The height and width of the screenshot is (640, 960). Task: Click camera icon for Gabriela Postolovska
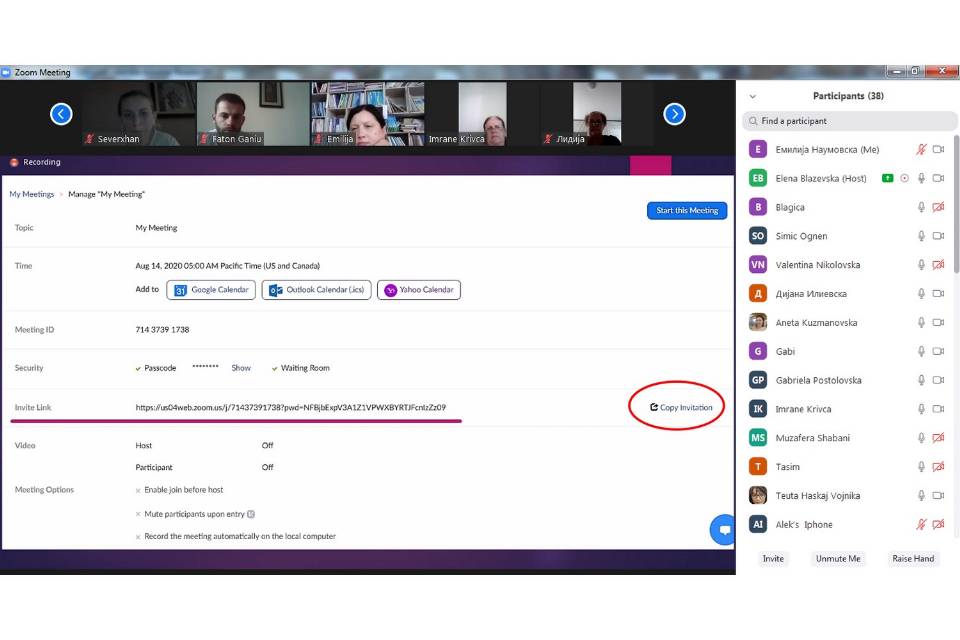(x=938, y=380)
